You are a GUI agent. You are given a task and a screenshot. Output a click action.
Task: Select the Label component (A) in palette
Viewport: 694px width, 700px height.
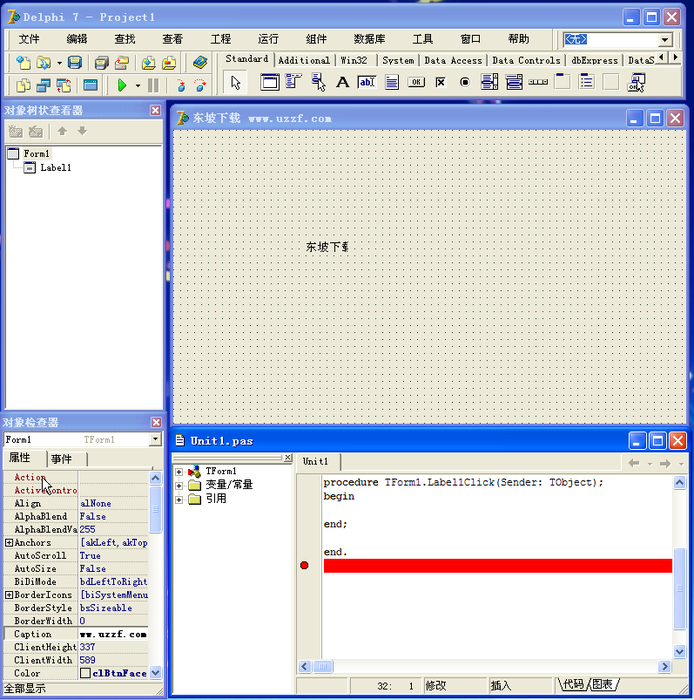(342, 83)
